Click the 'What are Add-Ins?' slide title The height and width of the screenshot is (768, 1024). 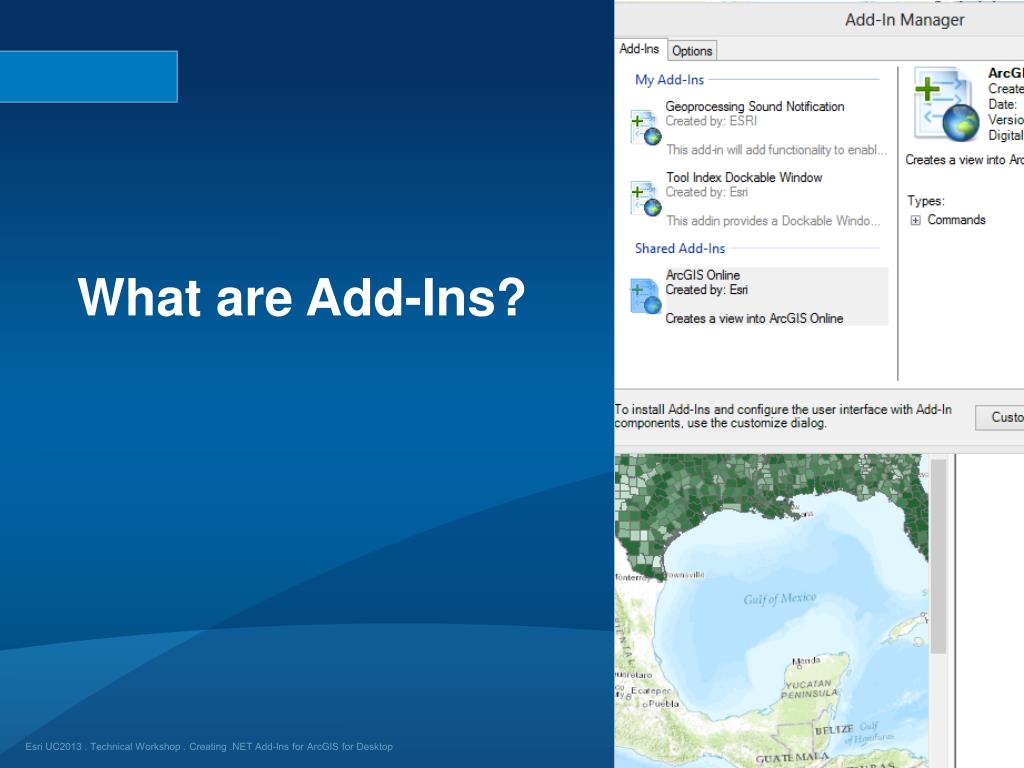click(x=301, y=297)
